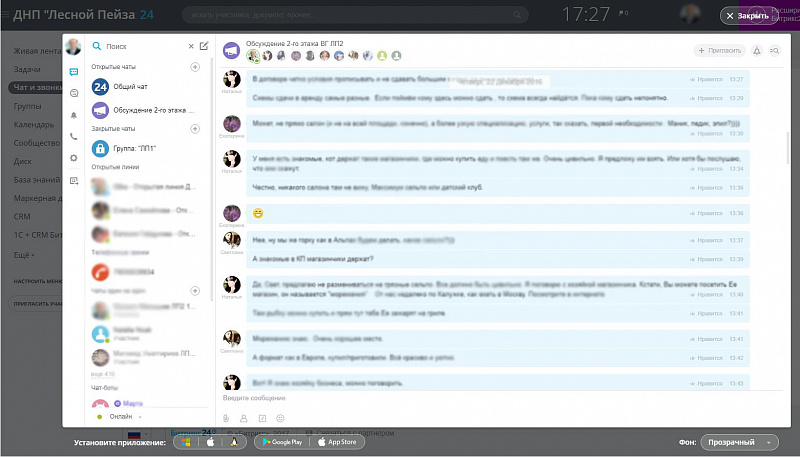Open the phone dialer icon in sidebar
Screen dimensions: 800x457
tap(74, 137)
